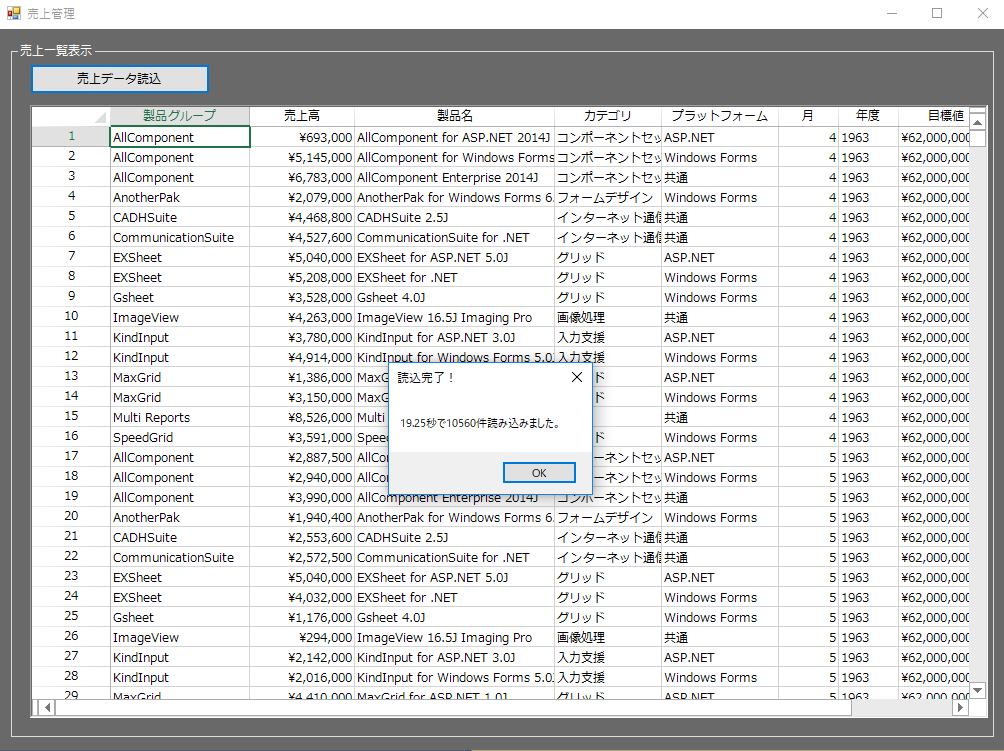Maximize the 売上管理 window
This screenshot has width=1004, height=751.
(937, 13)
